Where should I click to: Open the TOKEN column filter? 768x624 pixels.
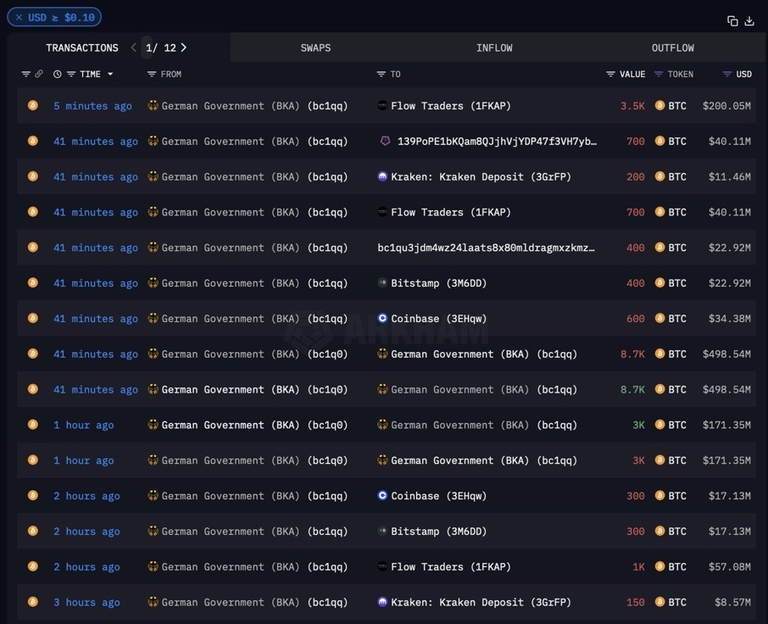point(658,74)
